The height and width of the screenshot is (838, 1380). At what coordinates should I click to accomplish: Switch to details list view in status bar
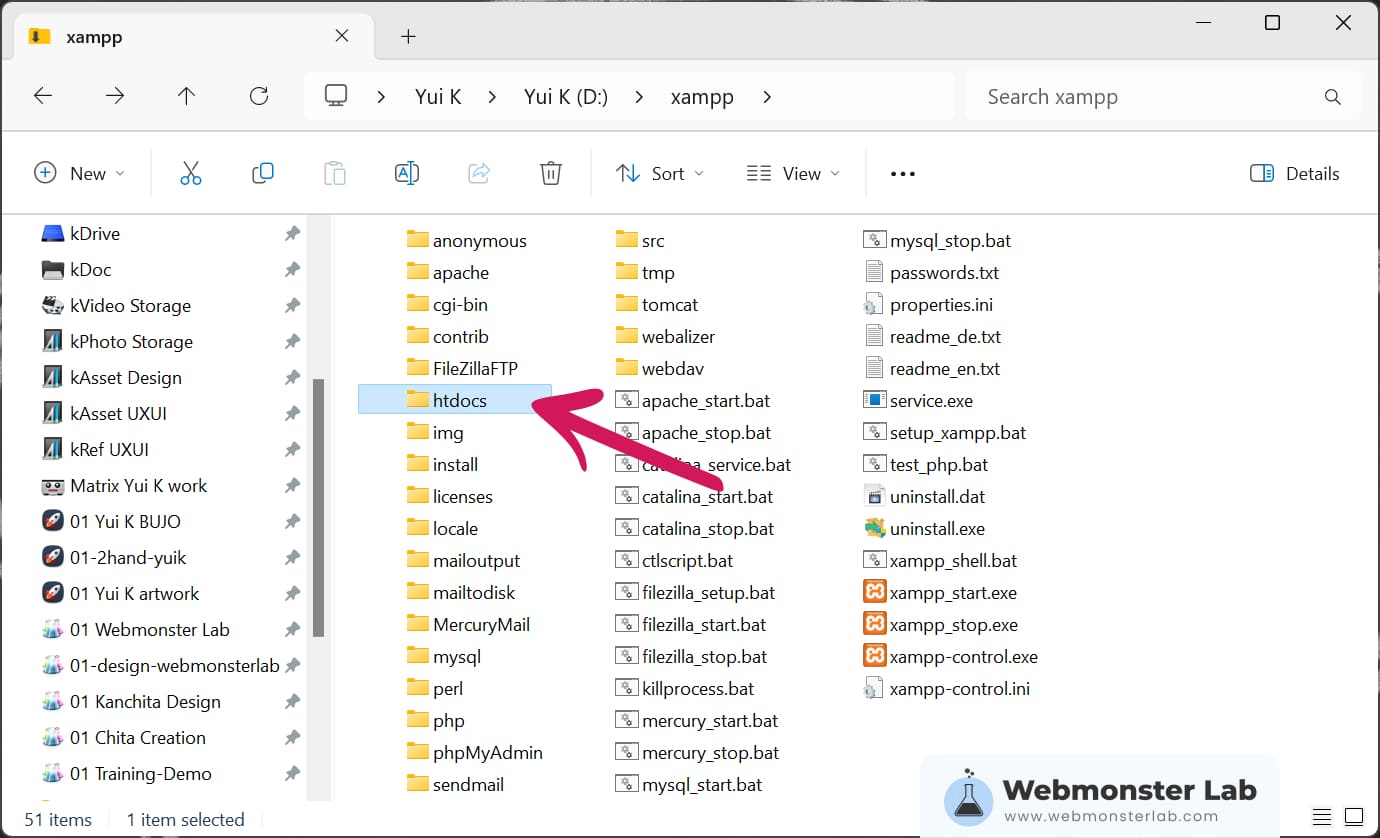[x=1322, y=816]
